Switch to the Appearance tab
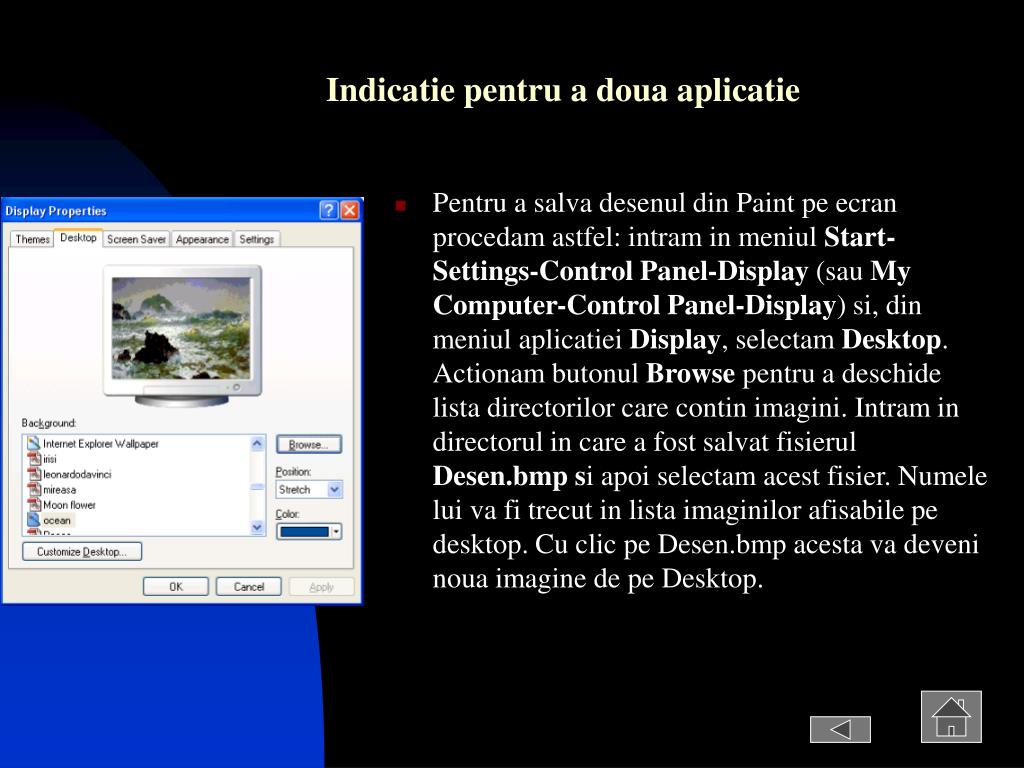Screen dimensions: 1024x768 [x=202, y=239]
